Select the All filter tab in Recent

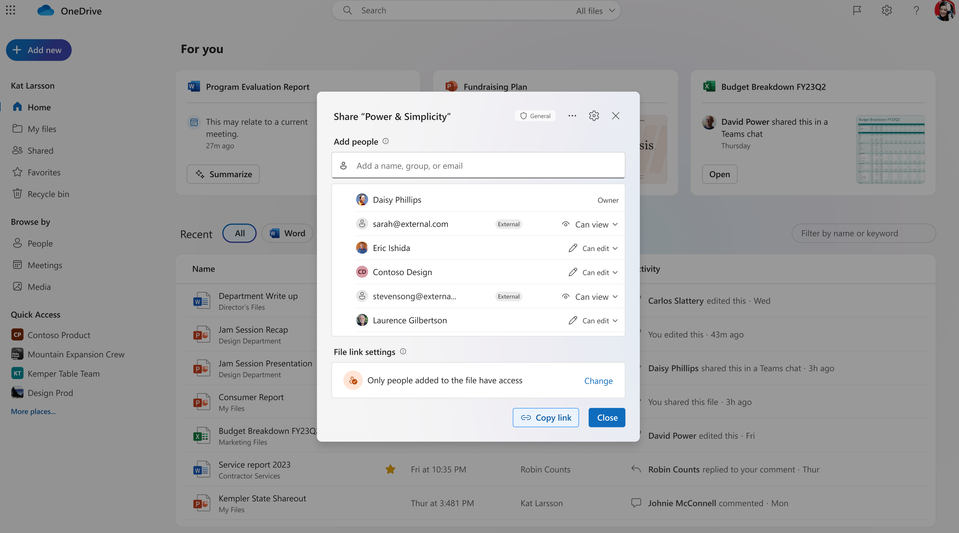(239, 233)
